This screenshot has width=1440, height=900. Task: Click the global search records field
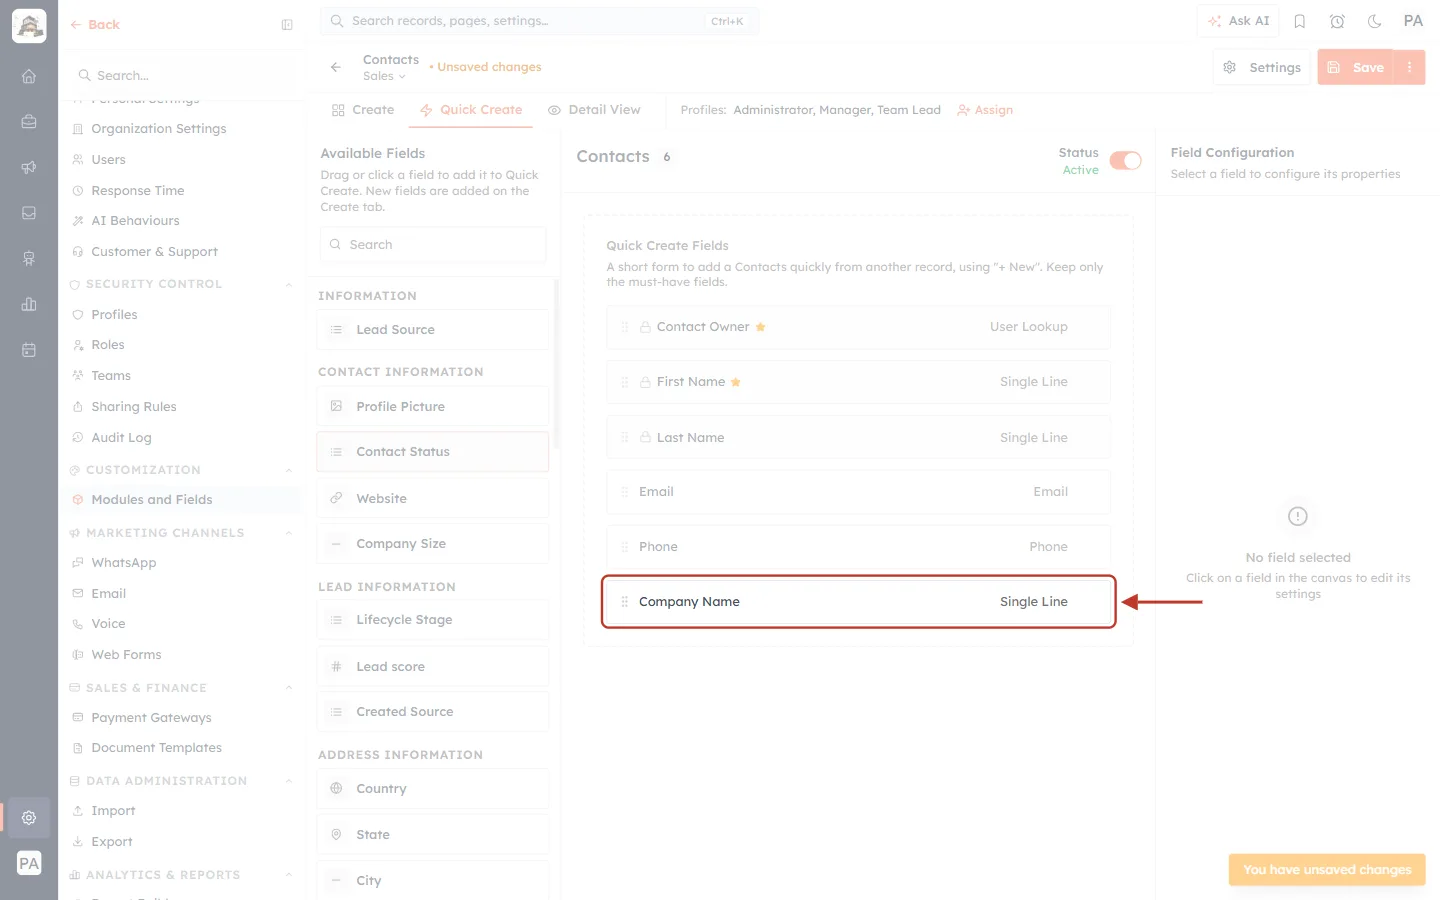[x=540, y=21]
